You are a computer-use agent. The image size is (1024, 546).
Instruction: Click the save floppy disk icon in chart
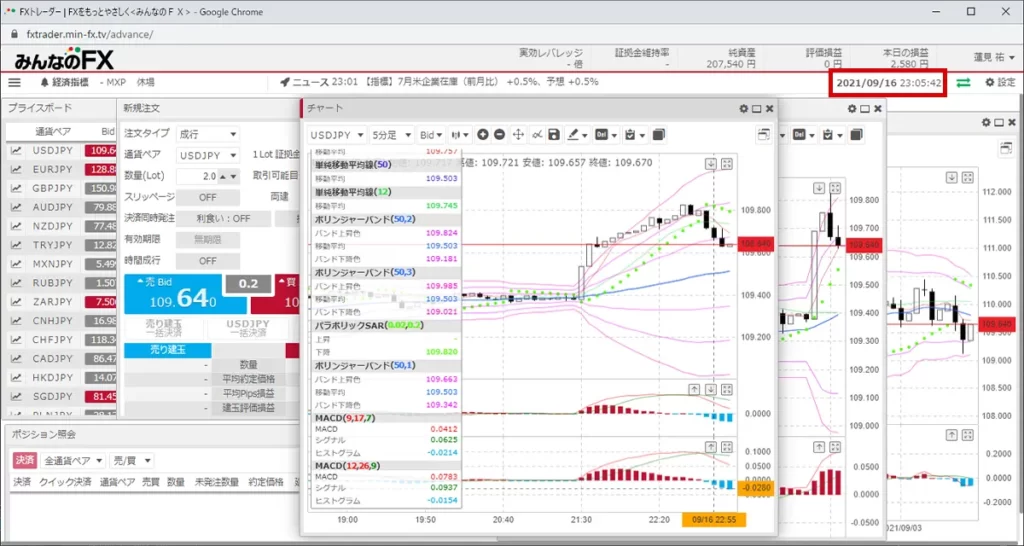(x=553, y=134)
